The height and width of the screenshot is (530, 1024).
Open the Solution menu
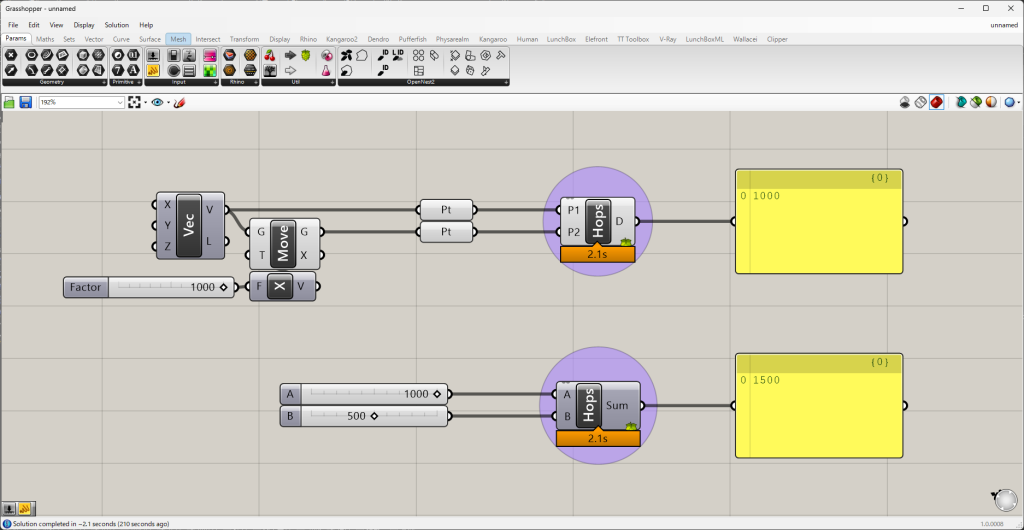[x=116, y=24]
